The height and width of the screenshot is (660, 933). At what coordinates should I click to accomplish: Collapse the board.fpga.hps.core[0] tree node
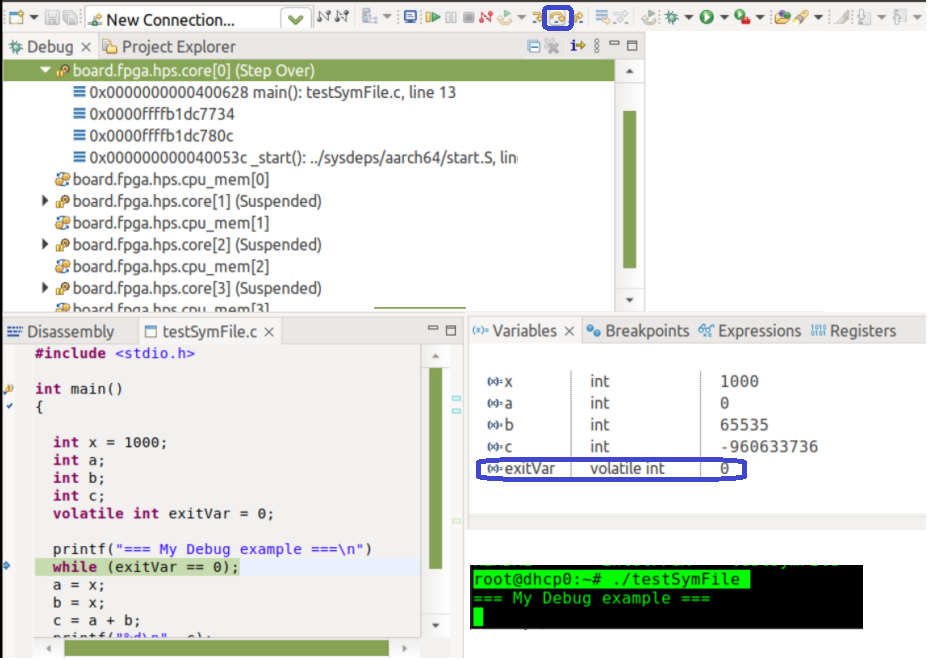(45, 71)
